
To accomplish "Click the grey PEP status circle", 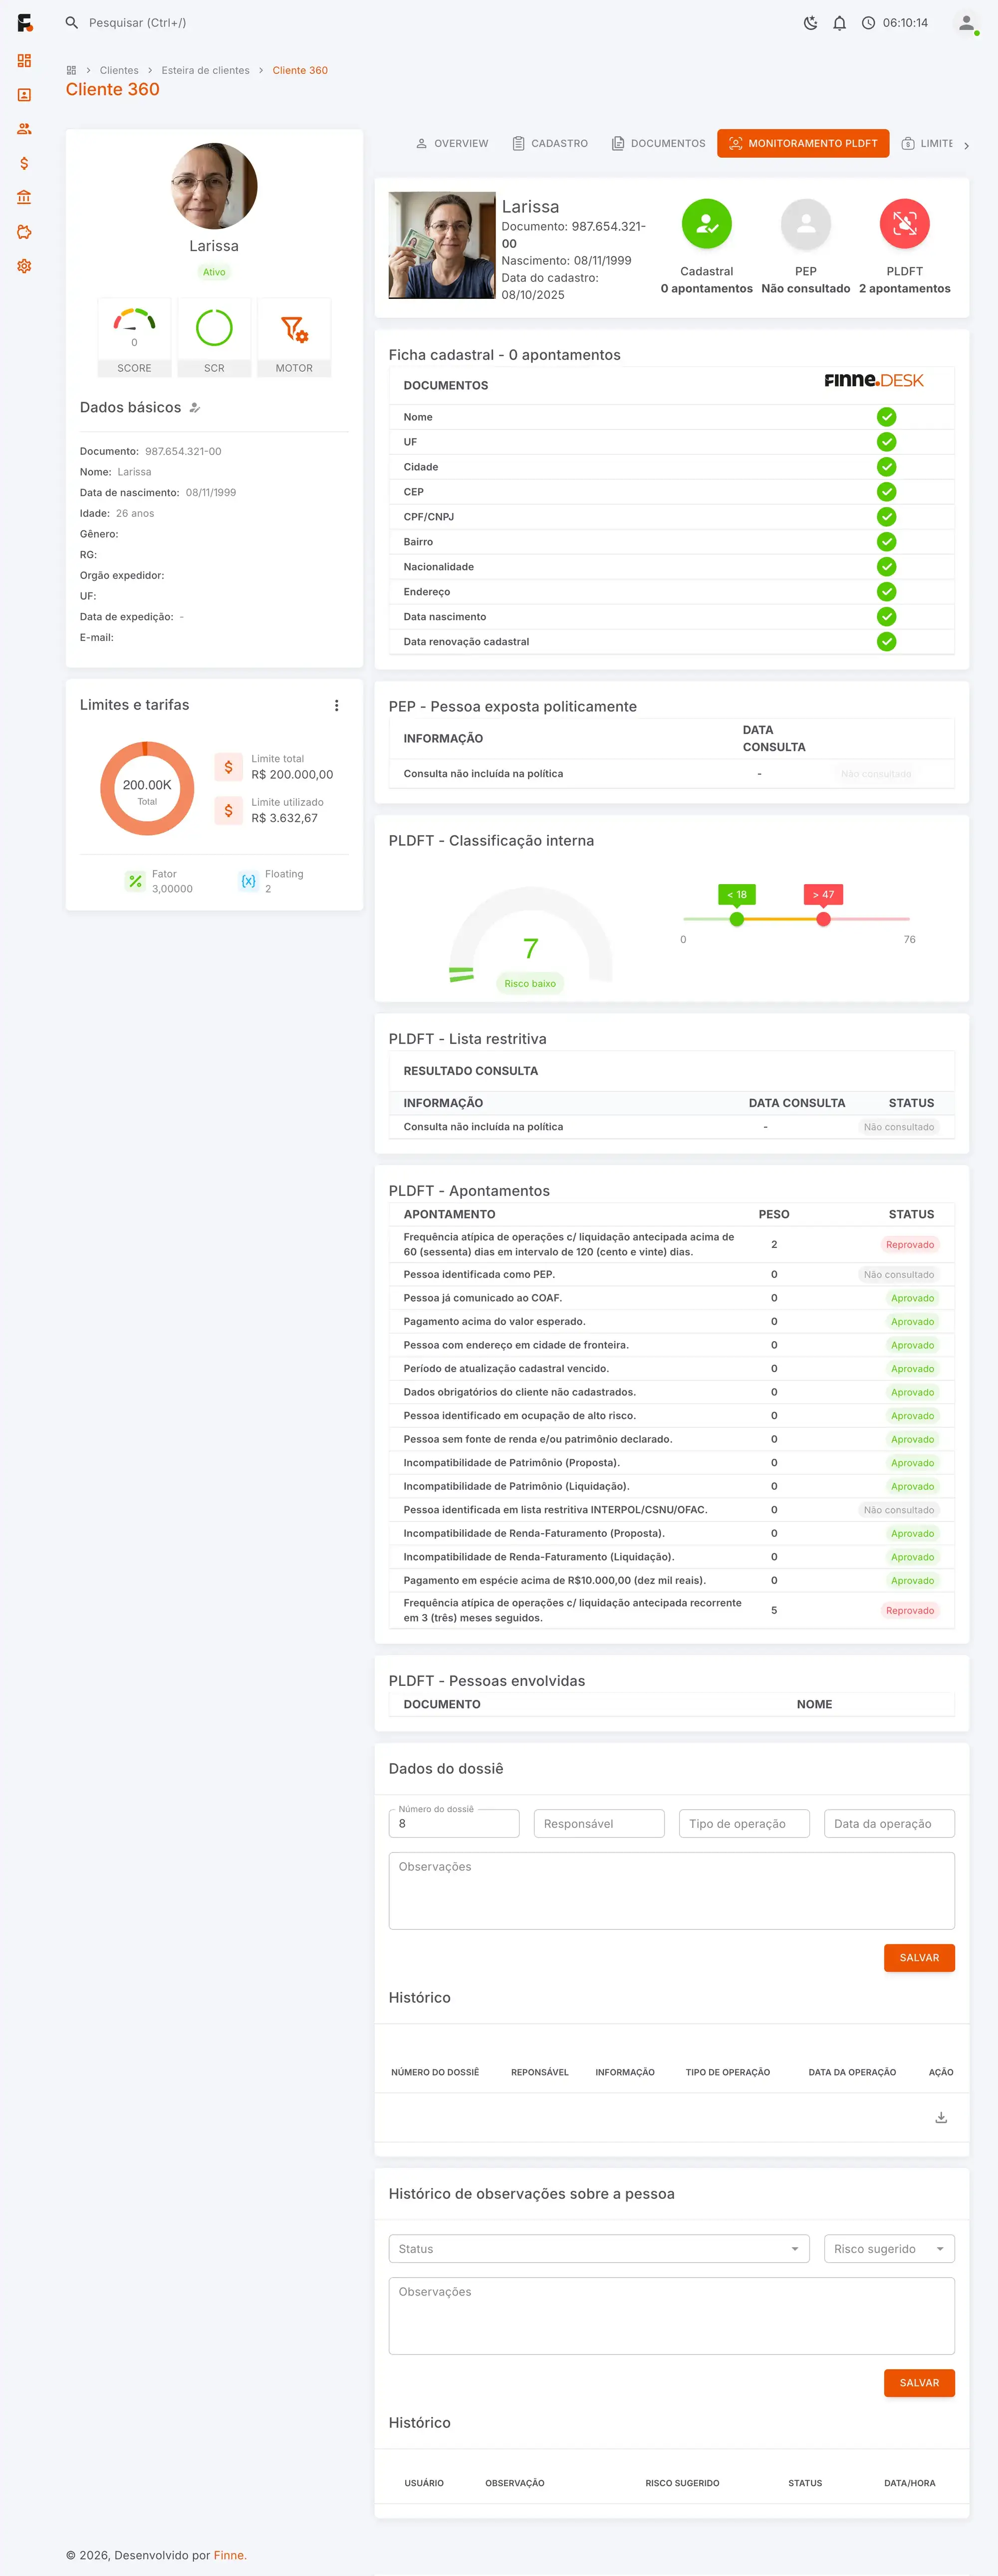I will (806, 224).
